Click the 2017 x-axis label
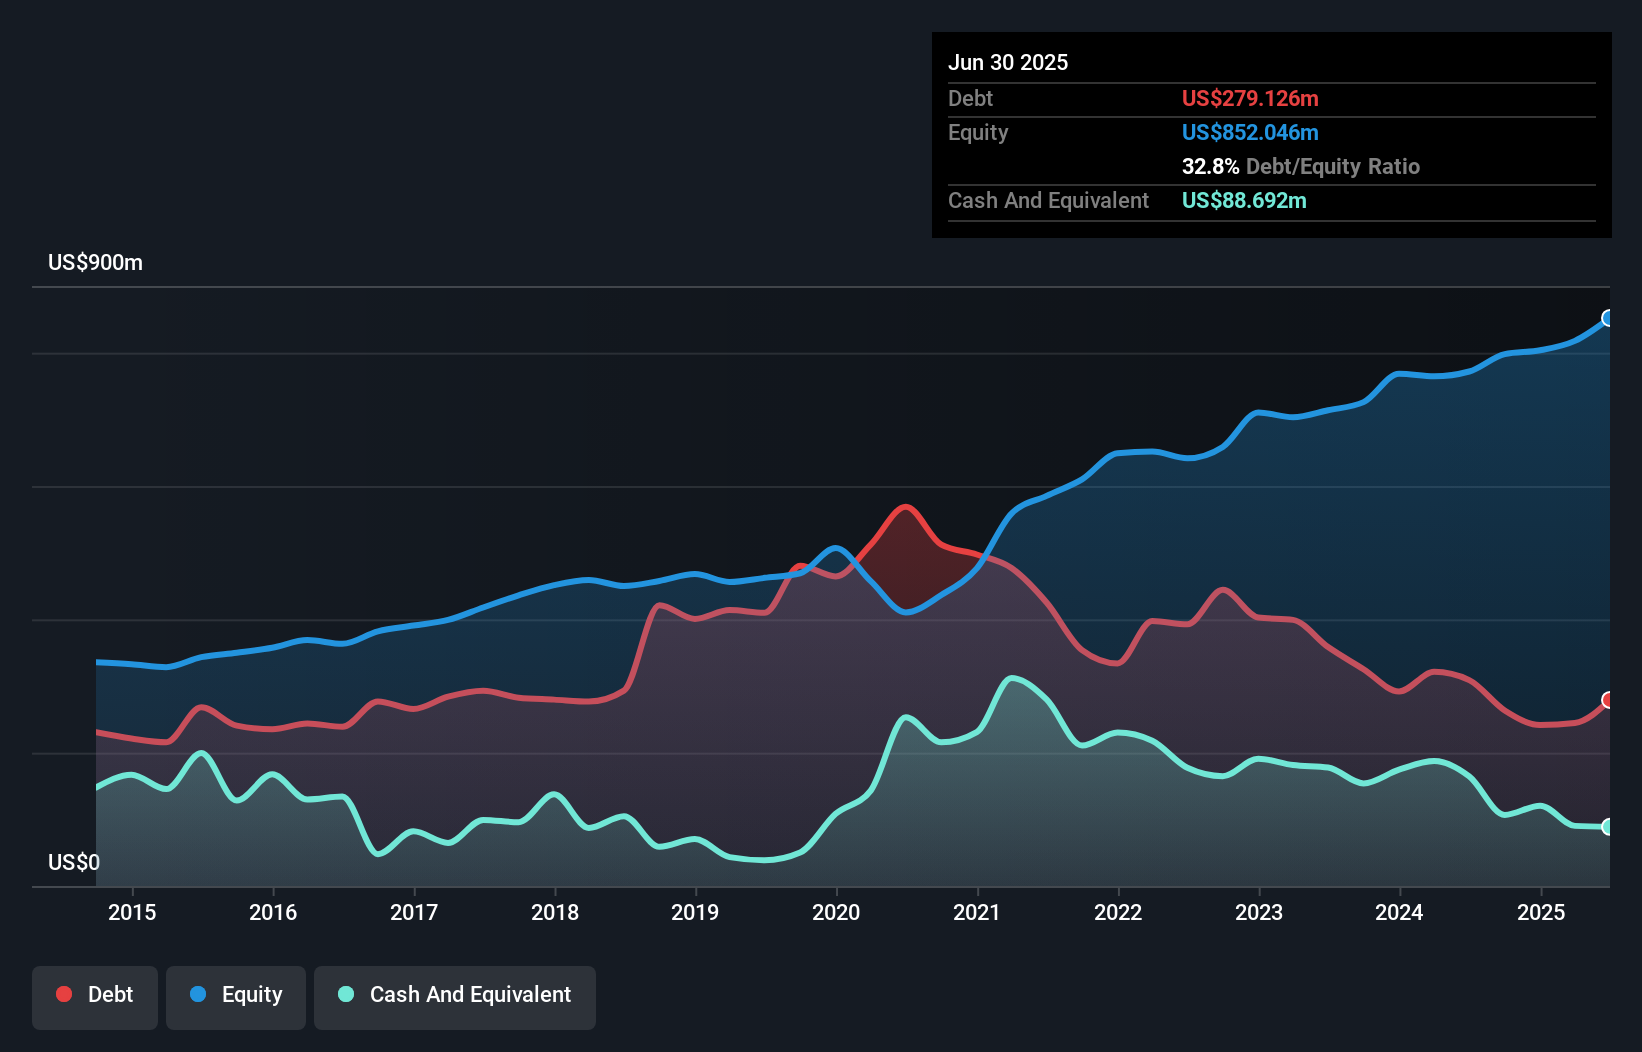The width and height of the screenshot is (1642, 1052). point(414,912)
